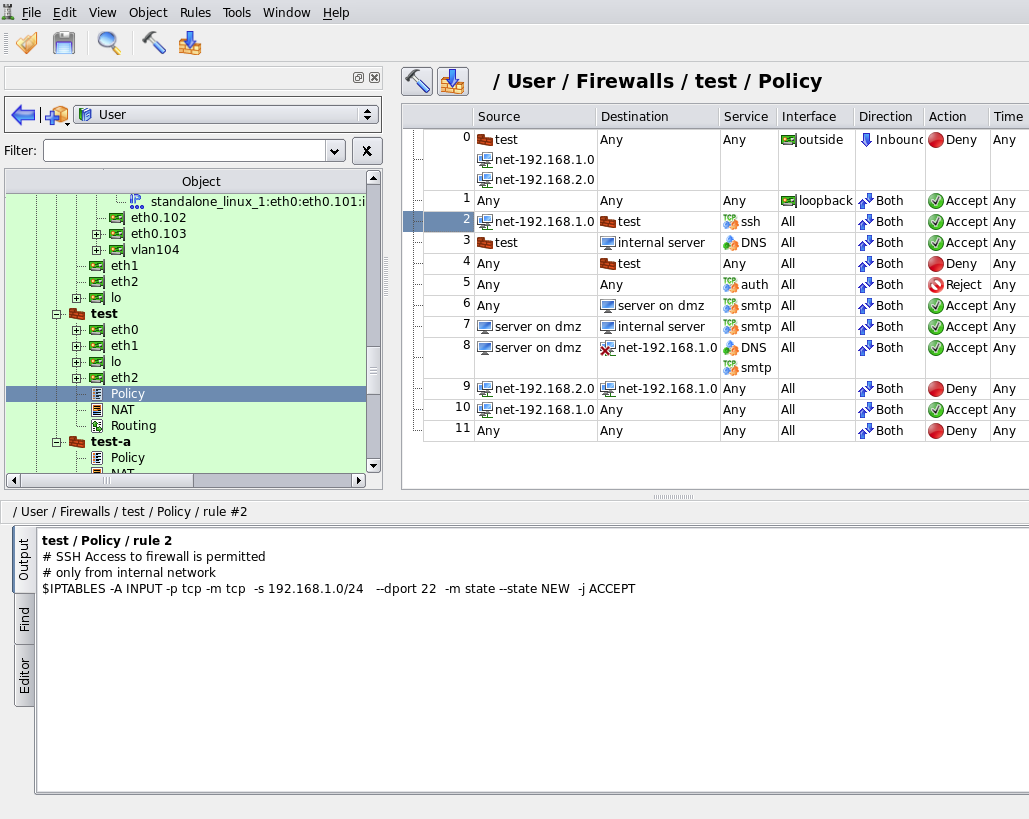Collapse the test firewall tree node

click(x=56, y=314)
